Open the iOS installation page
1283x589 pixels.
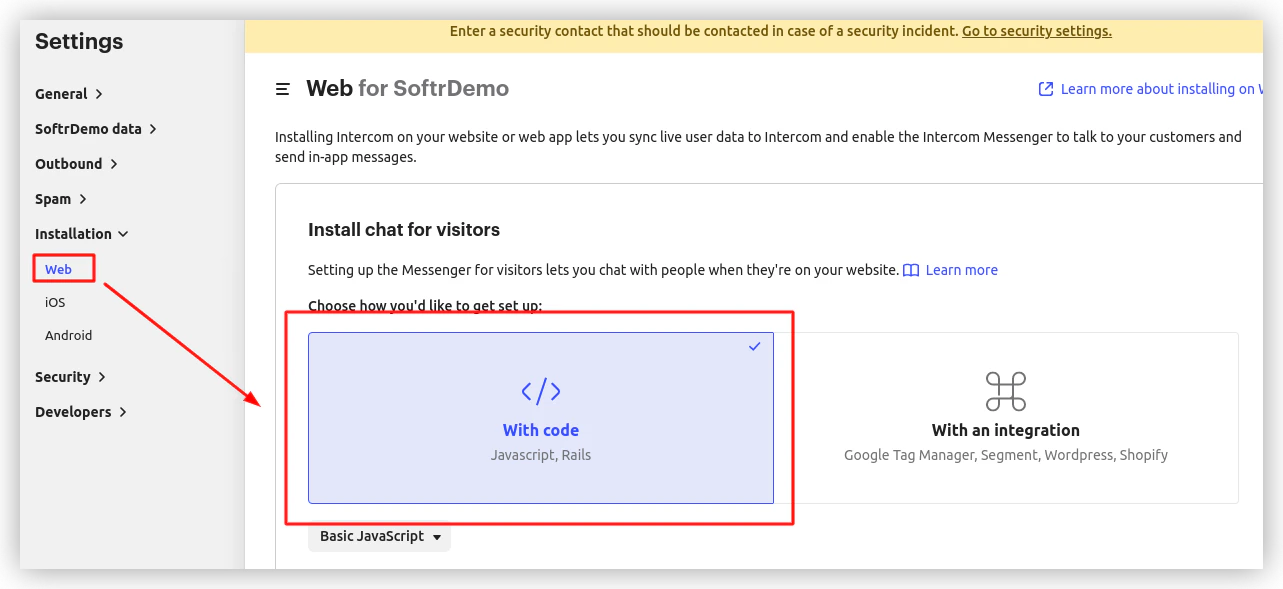[x=55, y=302]
